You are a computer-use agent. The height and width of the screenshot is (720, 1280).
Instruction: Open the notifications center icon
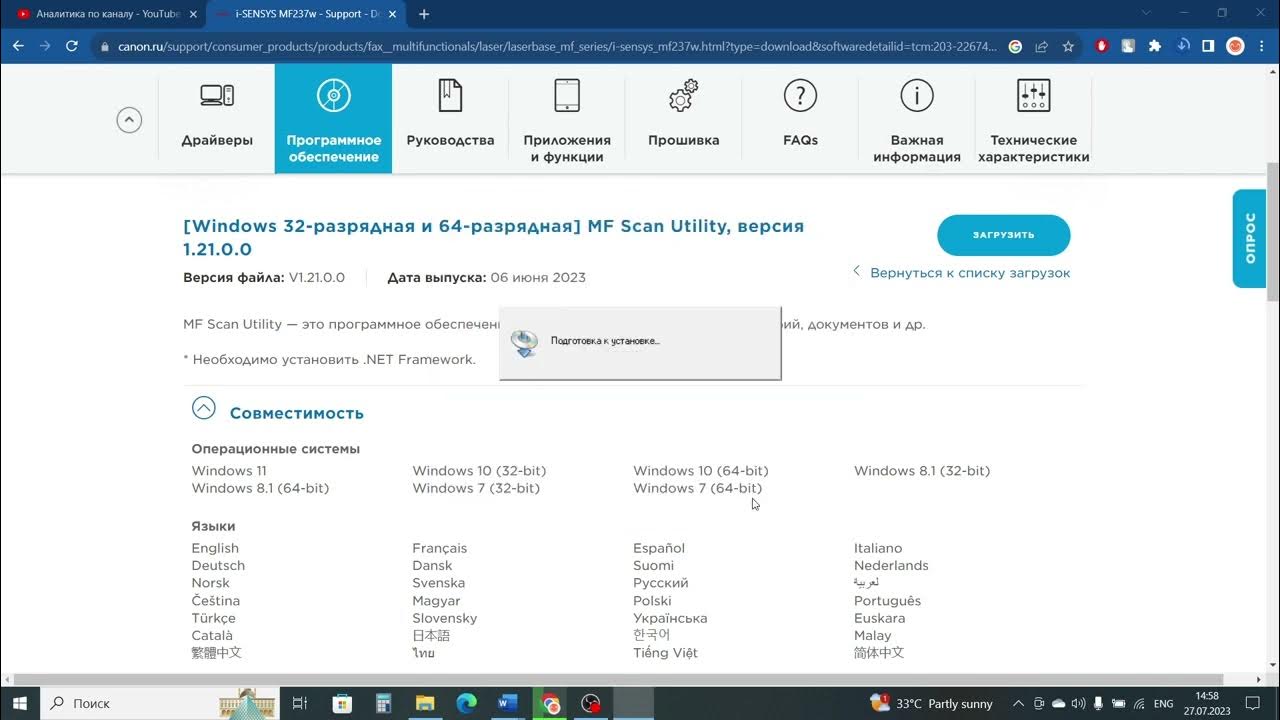coord(1255,703)
